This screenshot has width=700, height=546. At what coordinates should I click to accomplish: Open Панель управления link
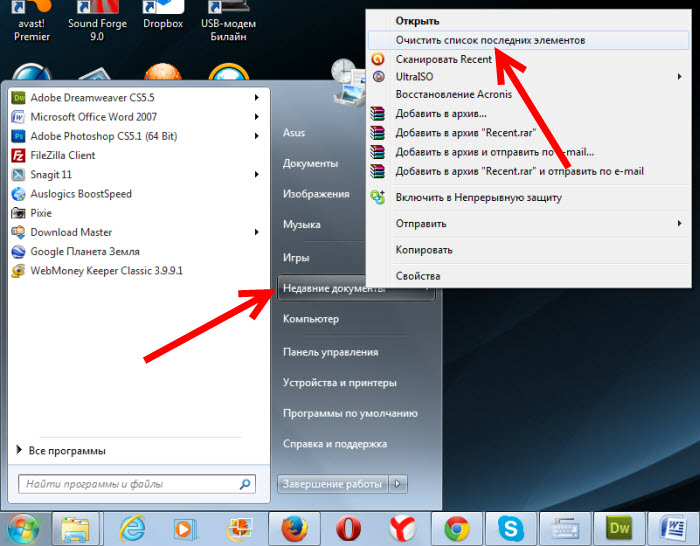tap(330, 352)
